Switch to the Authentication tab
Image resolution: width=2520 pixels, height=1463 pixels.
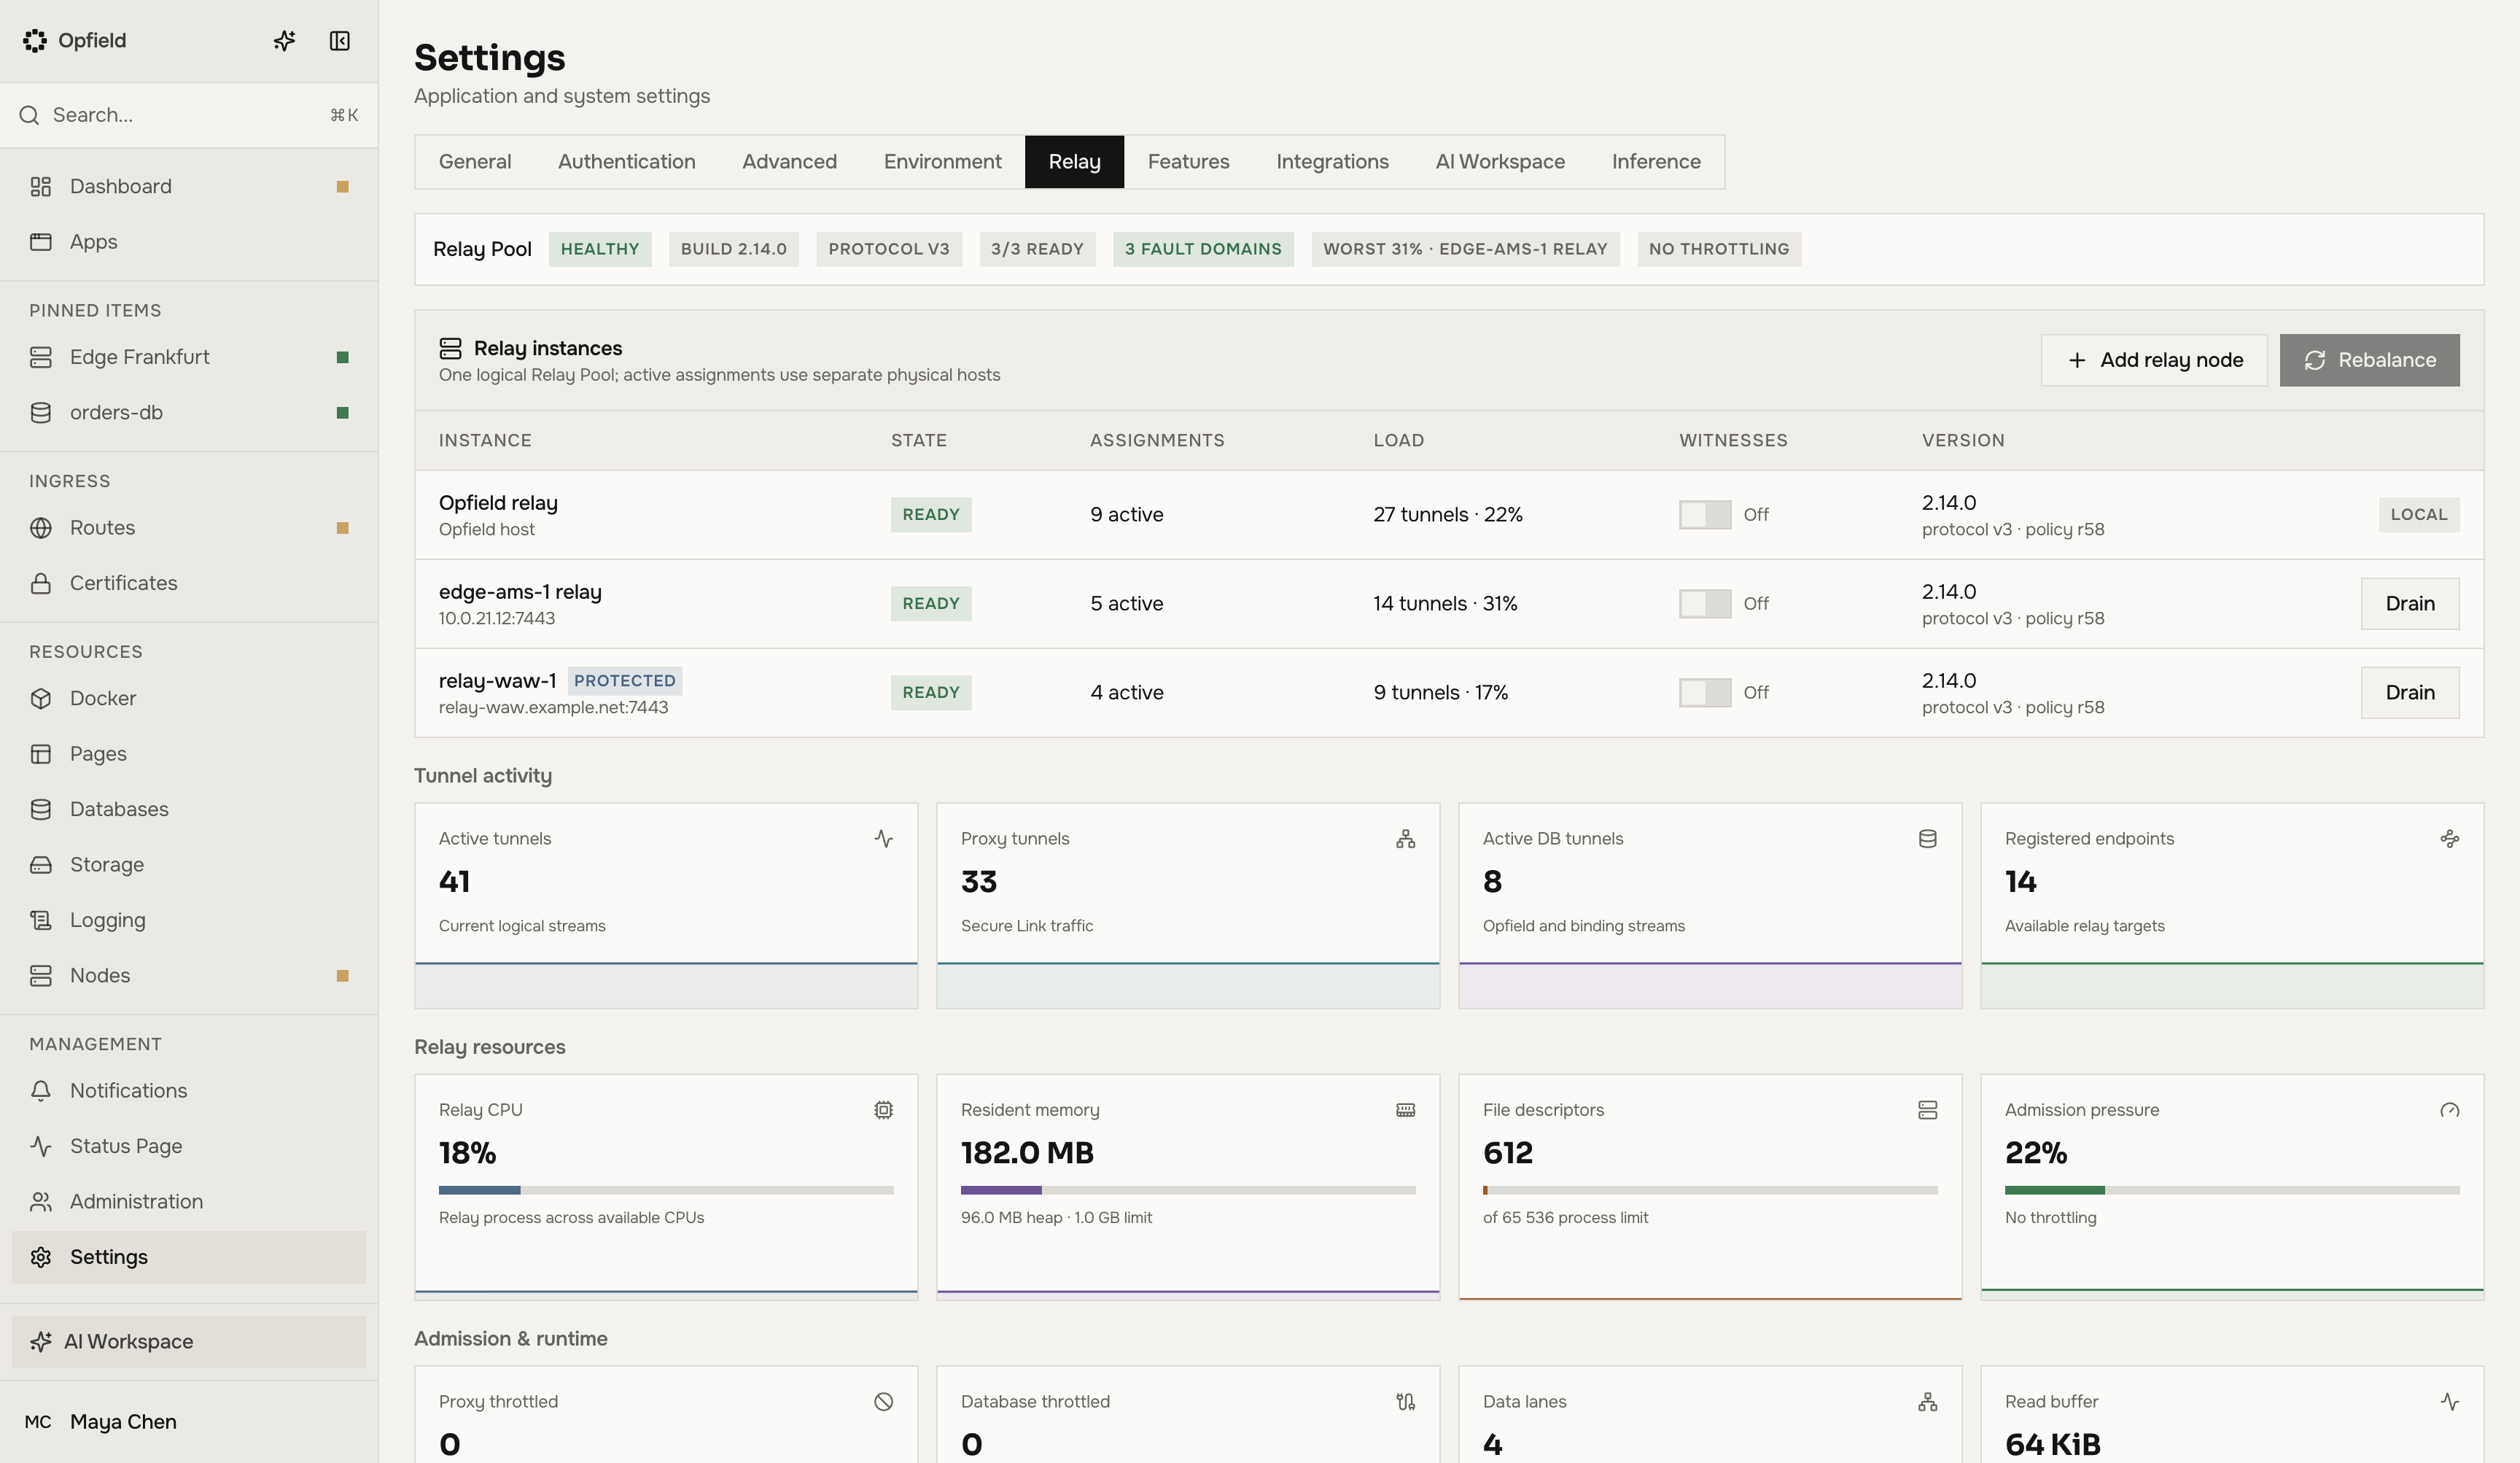[626, 162]
